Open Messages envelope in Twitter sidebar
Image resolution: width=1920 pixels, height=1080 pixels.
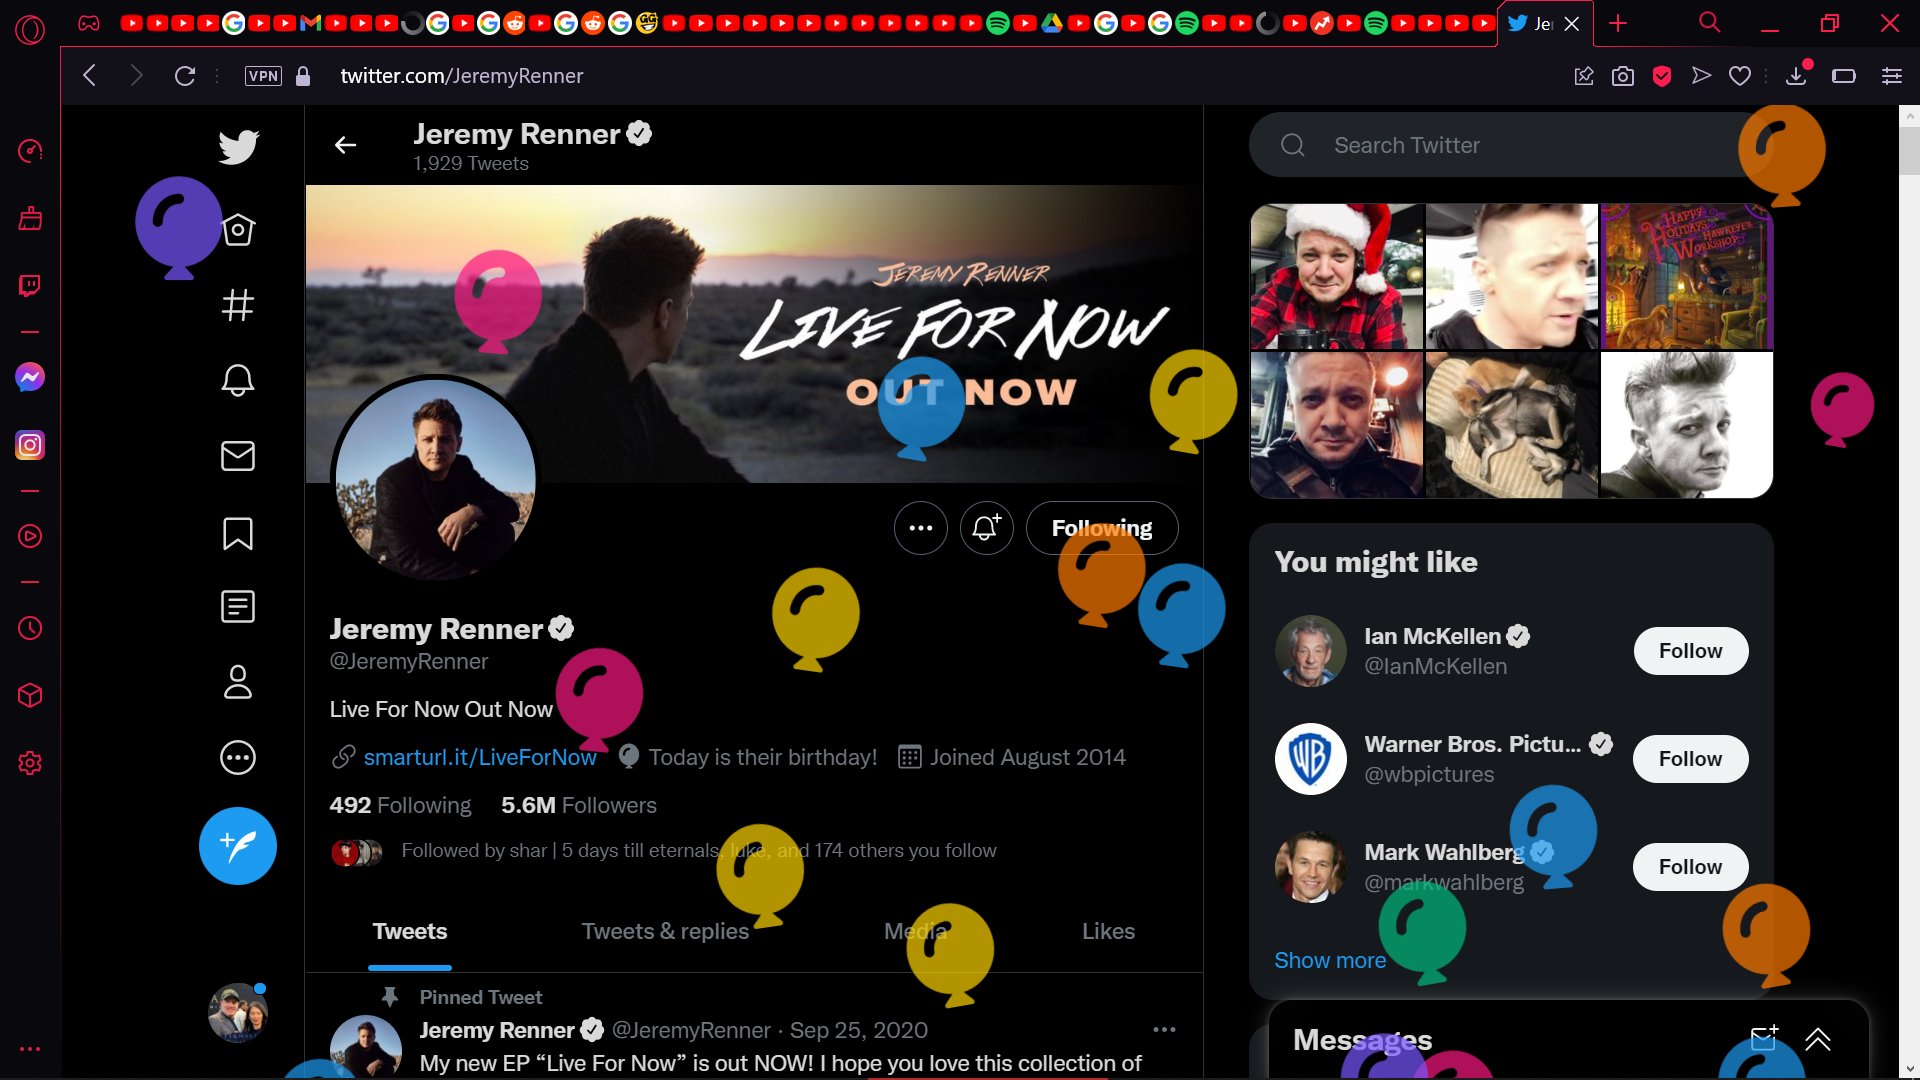point(238,456)
